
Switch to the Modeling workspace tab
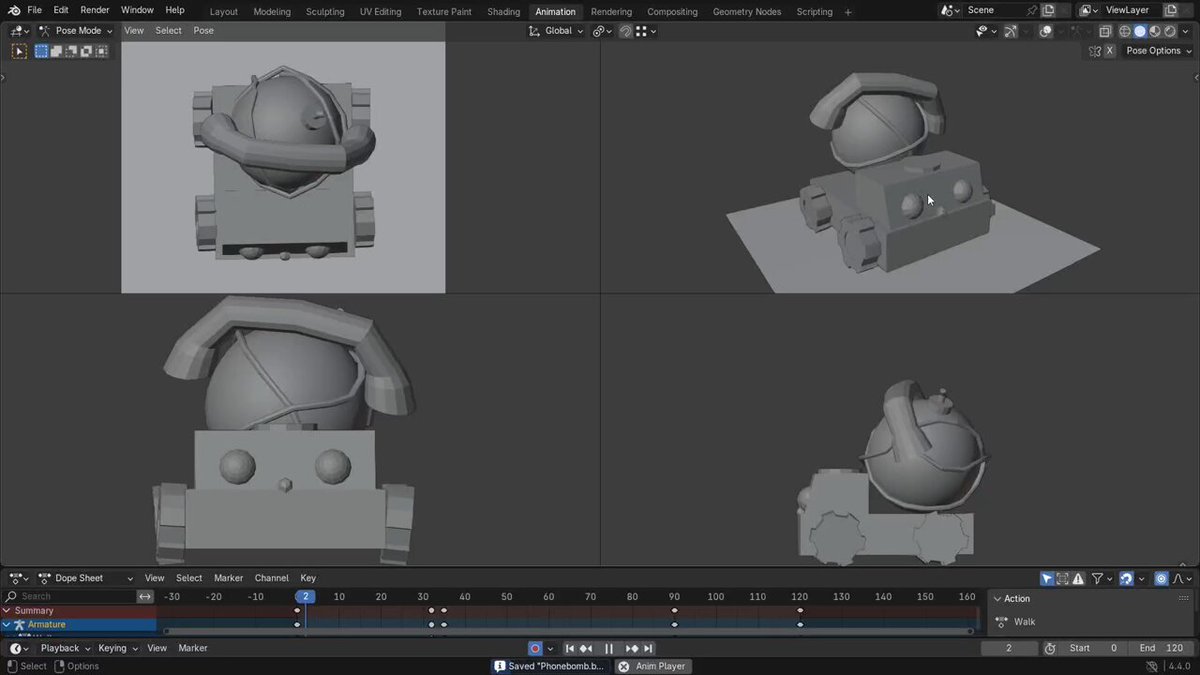(x=272, y=12)
